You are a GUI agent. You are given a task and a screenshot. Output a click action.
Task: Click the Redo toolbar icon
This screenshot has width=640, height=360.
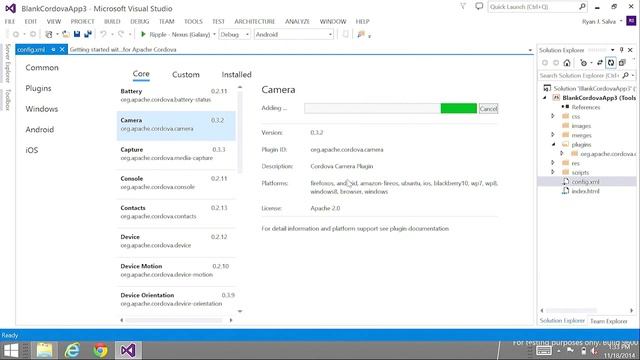[121, 34]
